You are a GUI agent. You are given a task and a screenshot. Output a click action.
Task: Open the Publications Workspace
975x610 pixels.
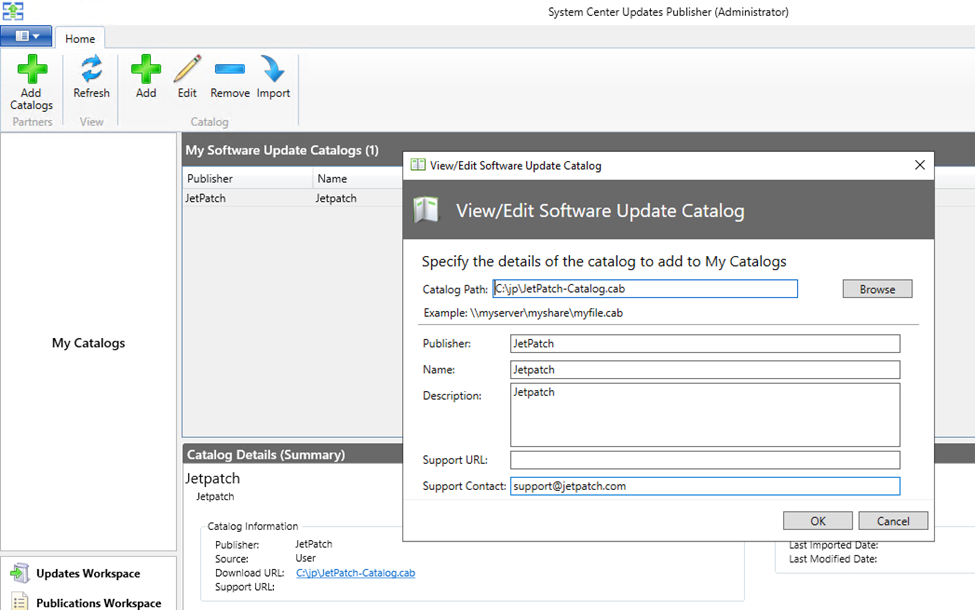(x=98, y=603)
